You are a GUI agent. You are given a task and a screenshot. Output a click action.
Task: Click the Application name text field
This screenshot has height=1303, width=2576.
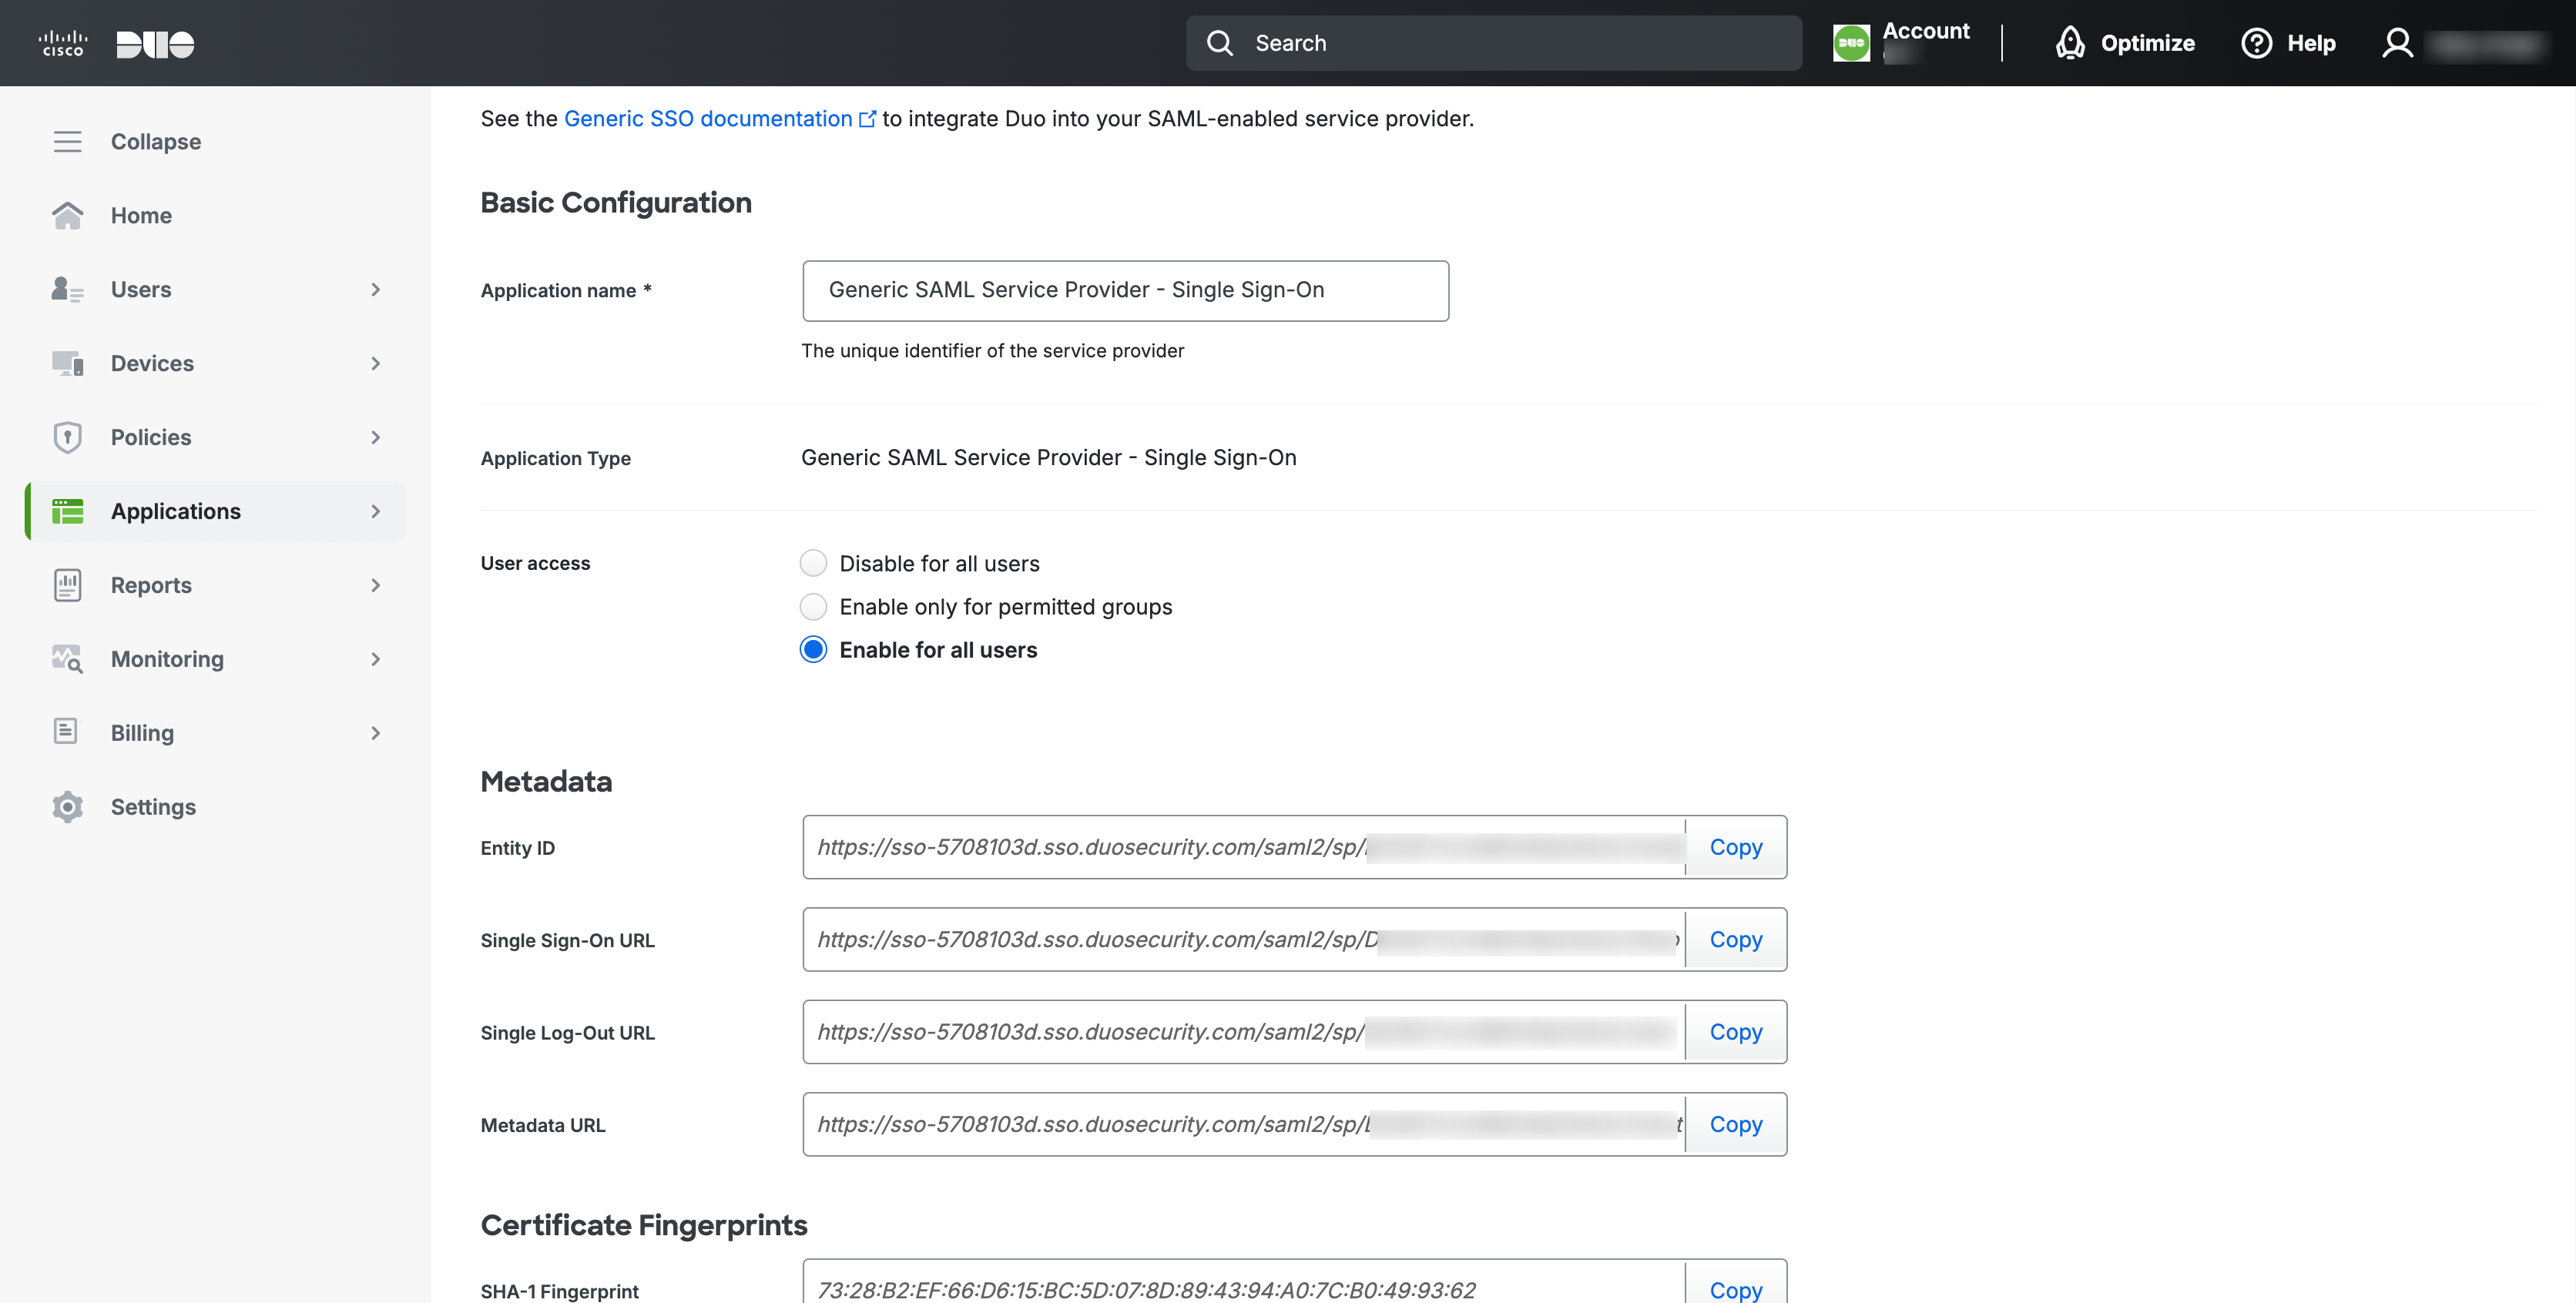(1125, 290)
